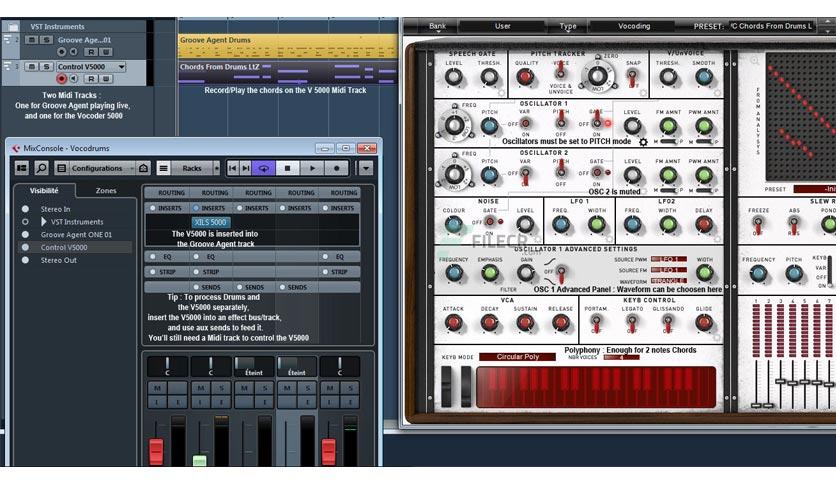The image size is (836, 484).
Task: Click the Oscillator 1 blue Pitch knob
Action: (x=489, y=127)
